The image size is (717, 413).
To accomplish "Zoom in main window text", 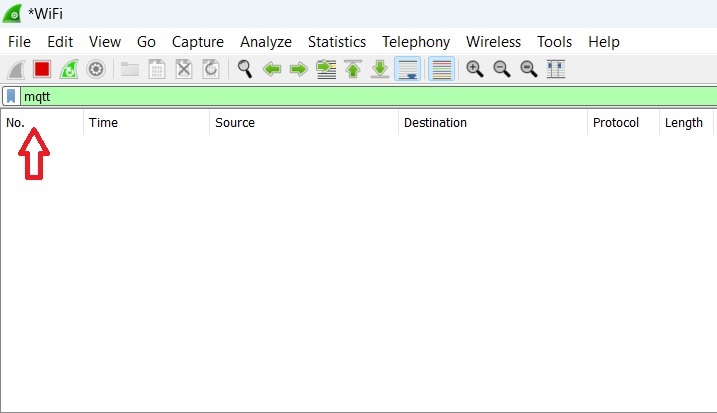I will point(475,70).
